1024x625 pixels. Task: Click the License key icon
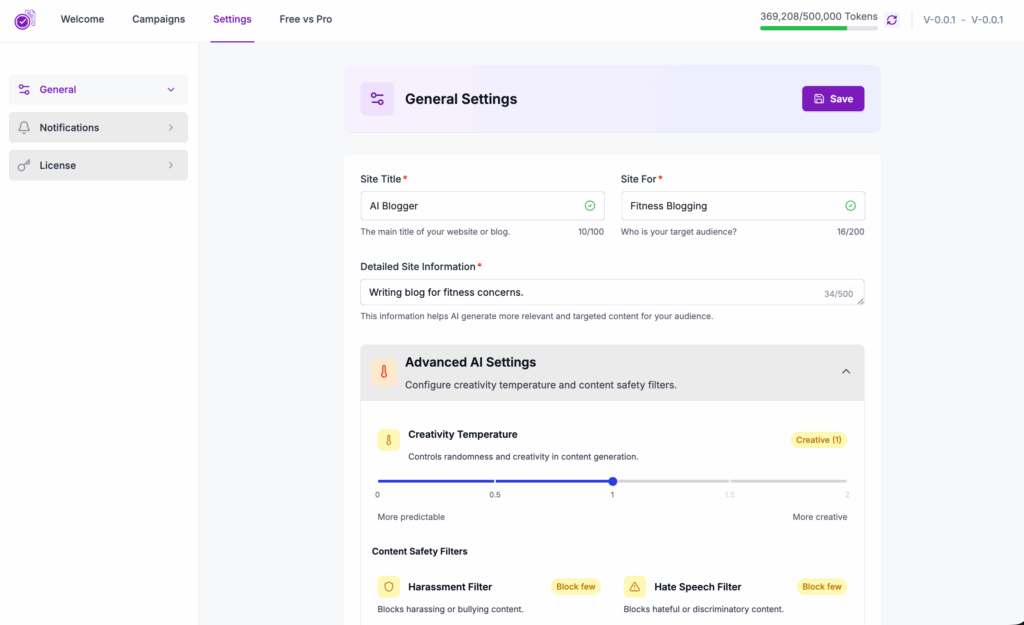[24, 165]
